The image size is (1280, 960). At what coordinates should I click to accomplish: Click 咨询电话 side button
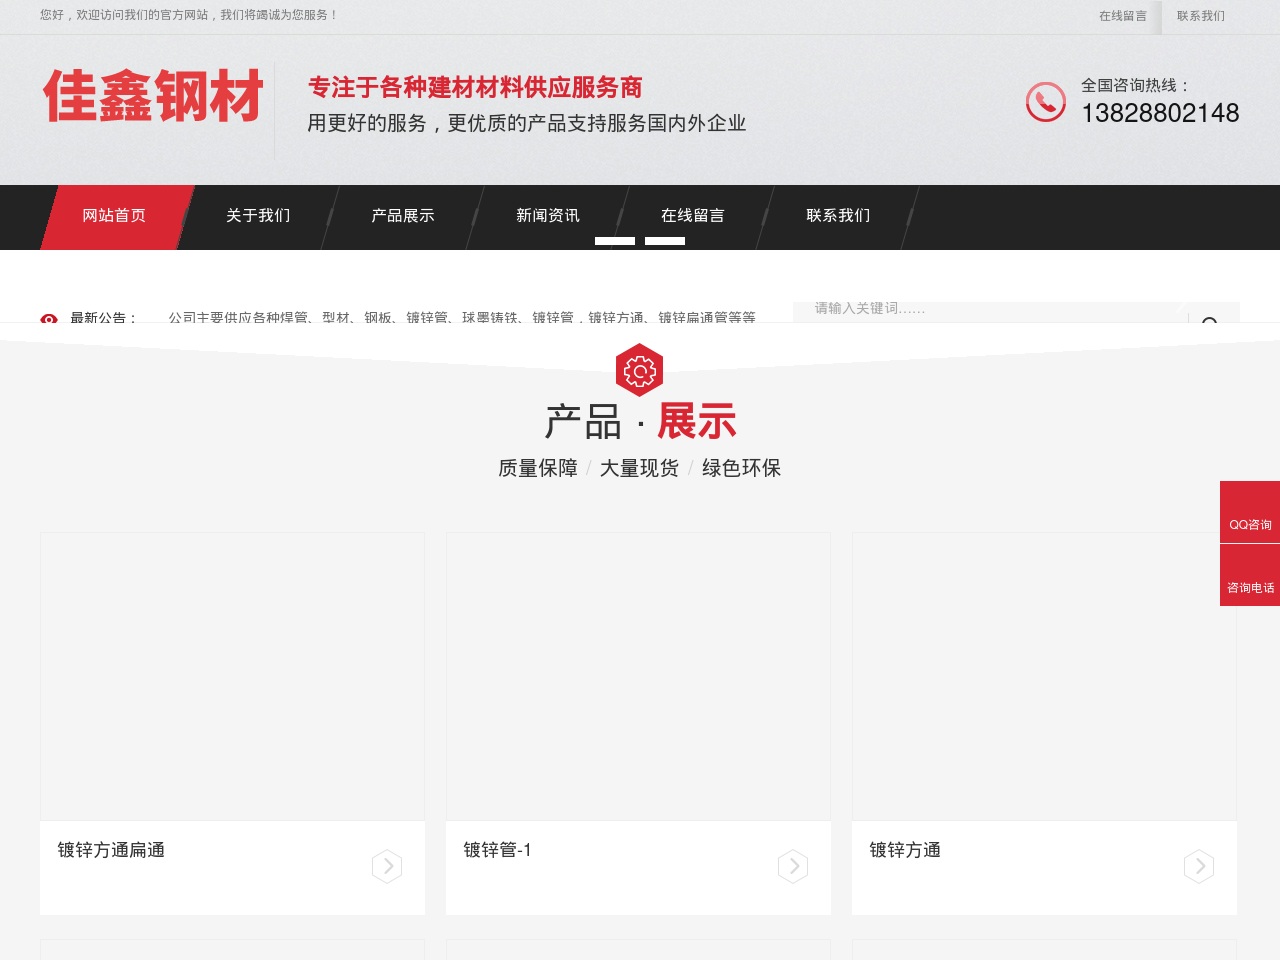[x=1250, y=575]
